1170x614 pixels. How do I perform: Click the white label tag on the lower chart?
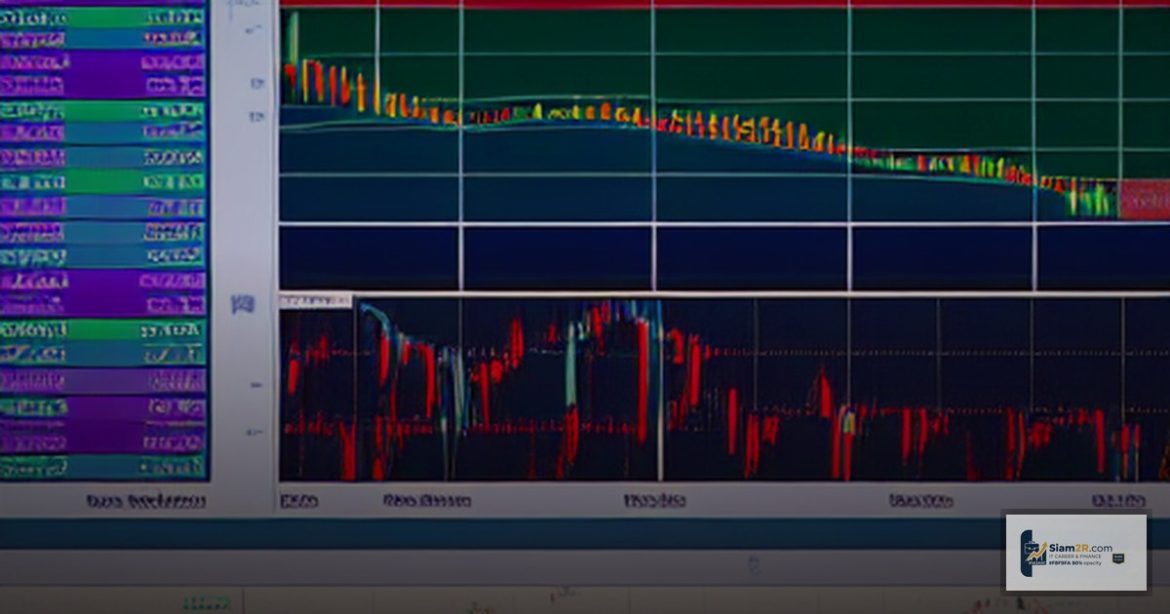(x=315, y=301)
